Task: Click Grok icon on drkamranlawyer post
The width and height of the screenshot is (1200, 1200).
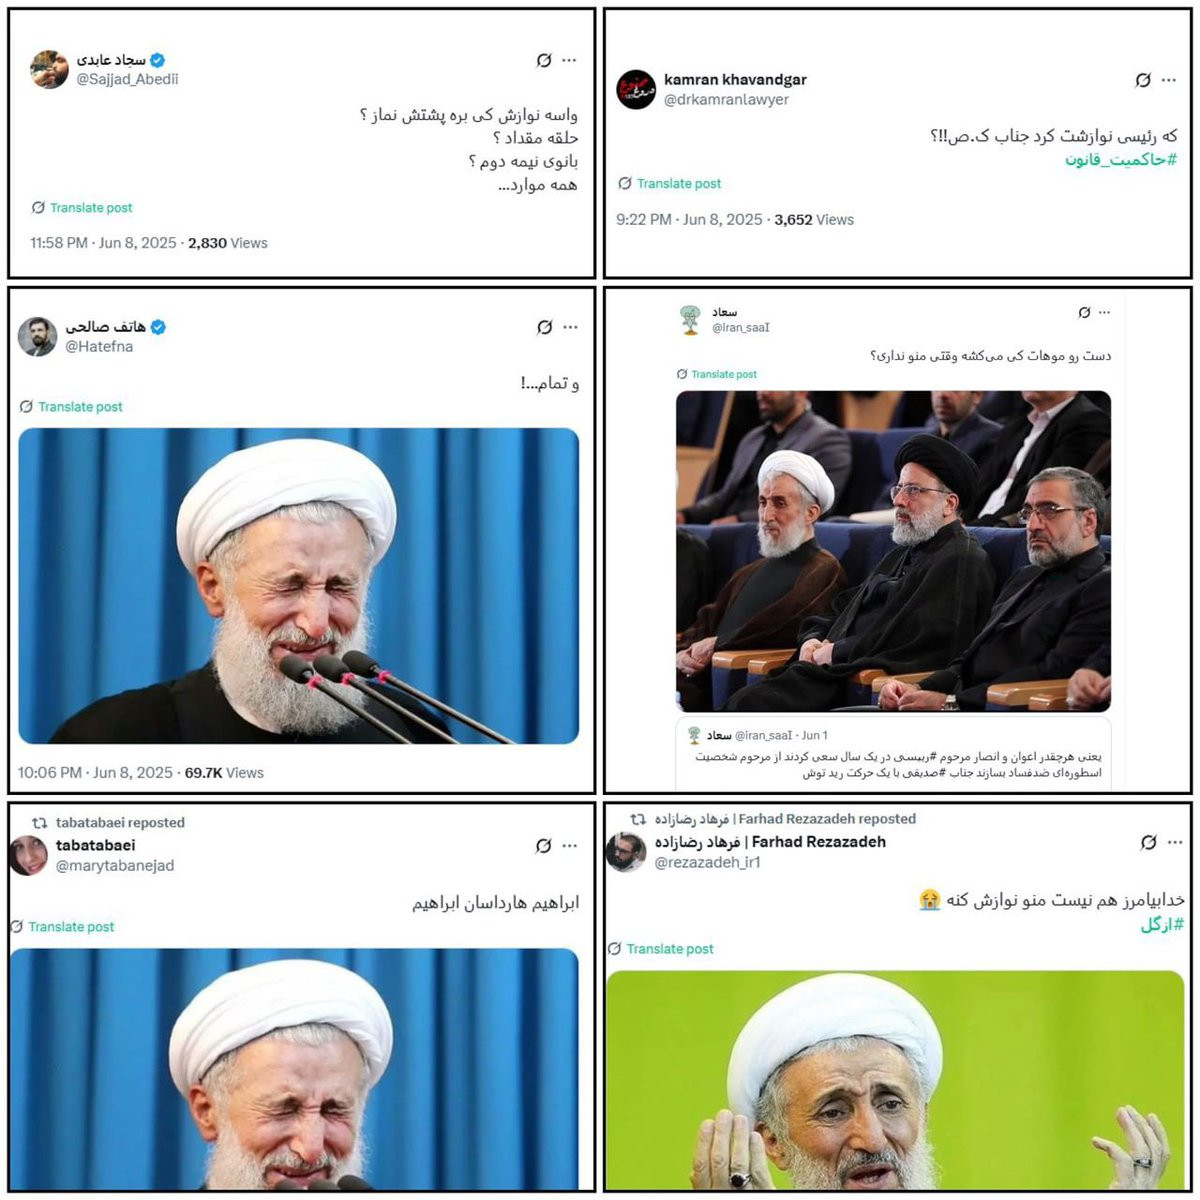Action: [x=1143, y=80]
